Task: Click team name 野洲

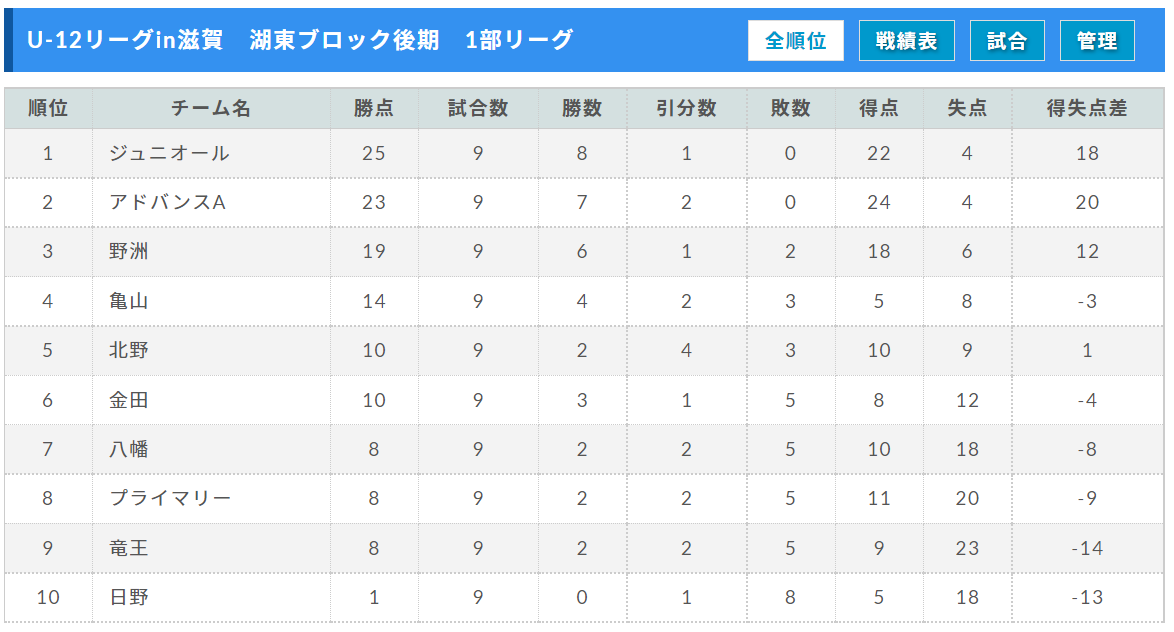Action: [129, 252]
